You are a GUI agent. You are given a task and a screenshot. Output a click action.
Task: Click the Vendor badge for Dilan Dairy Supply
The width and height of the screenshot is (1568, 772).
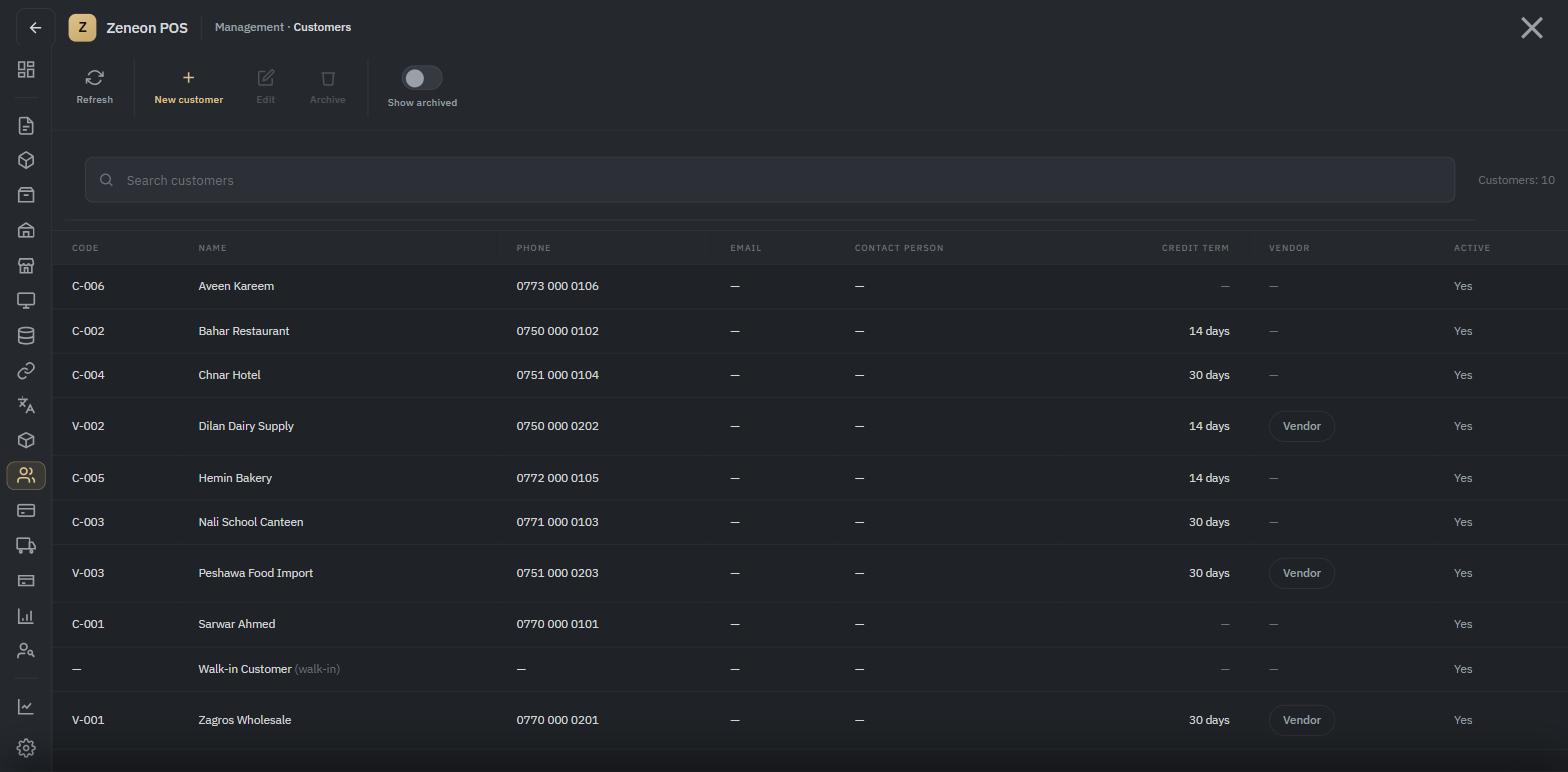point(1301,426)
